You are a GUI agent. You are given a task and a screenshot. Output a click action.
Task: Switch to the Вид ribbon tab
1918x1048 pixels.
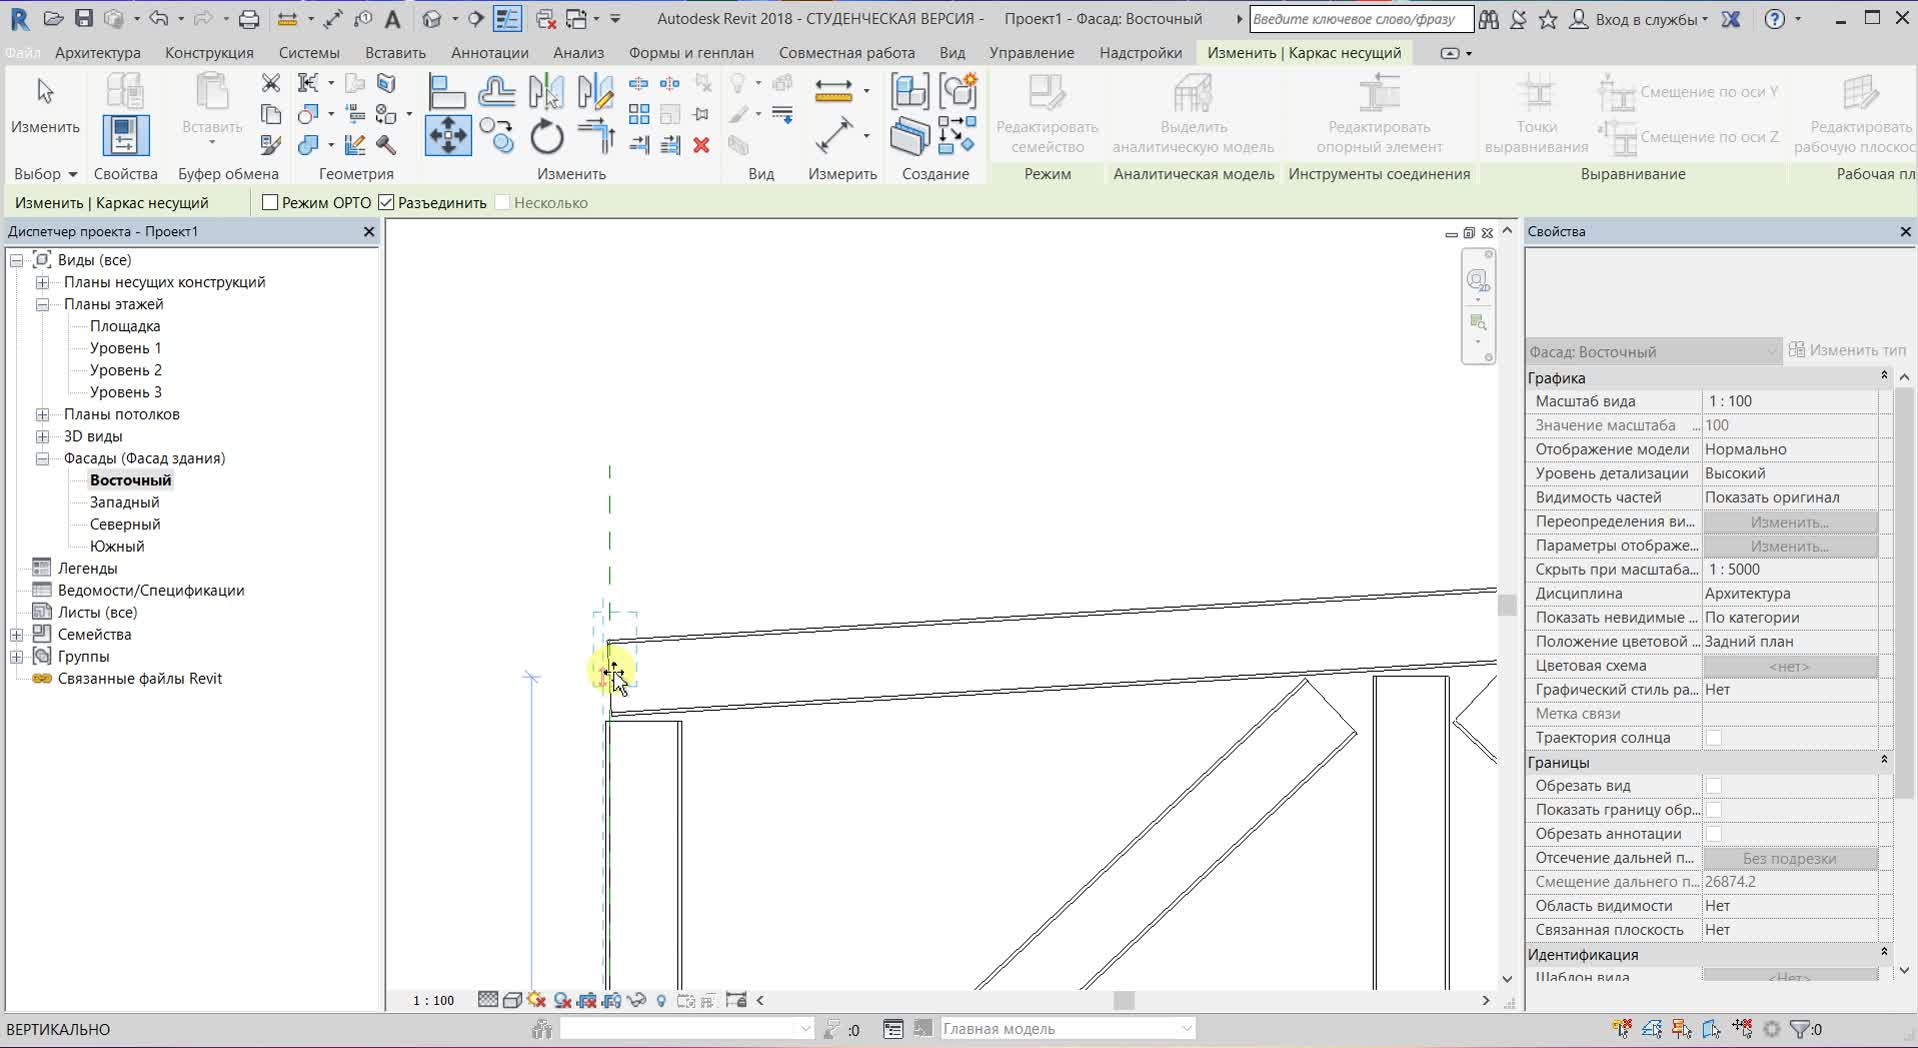(952, 53)
